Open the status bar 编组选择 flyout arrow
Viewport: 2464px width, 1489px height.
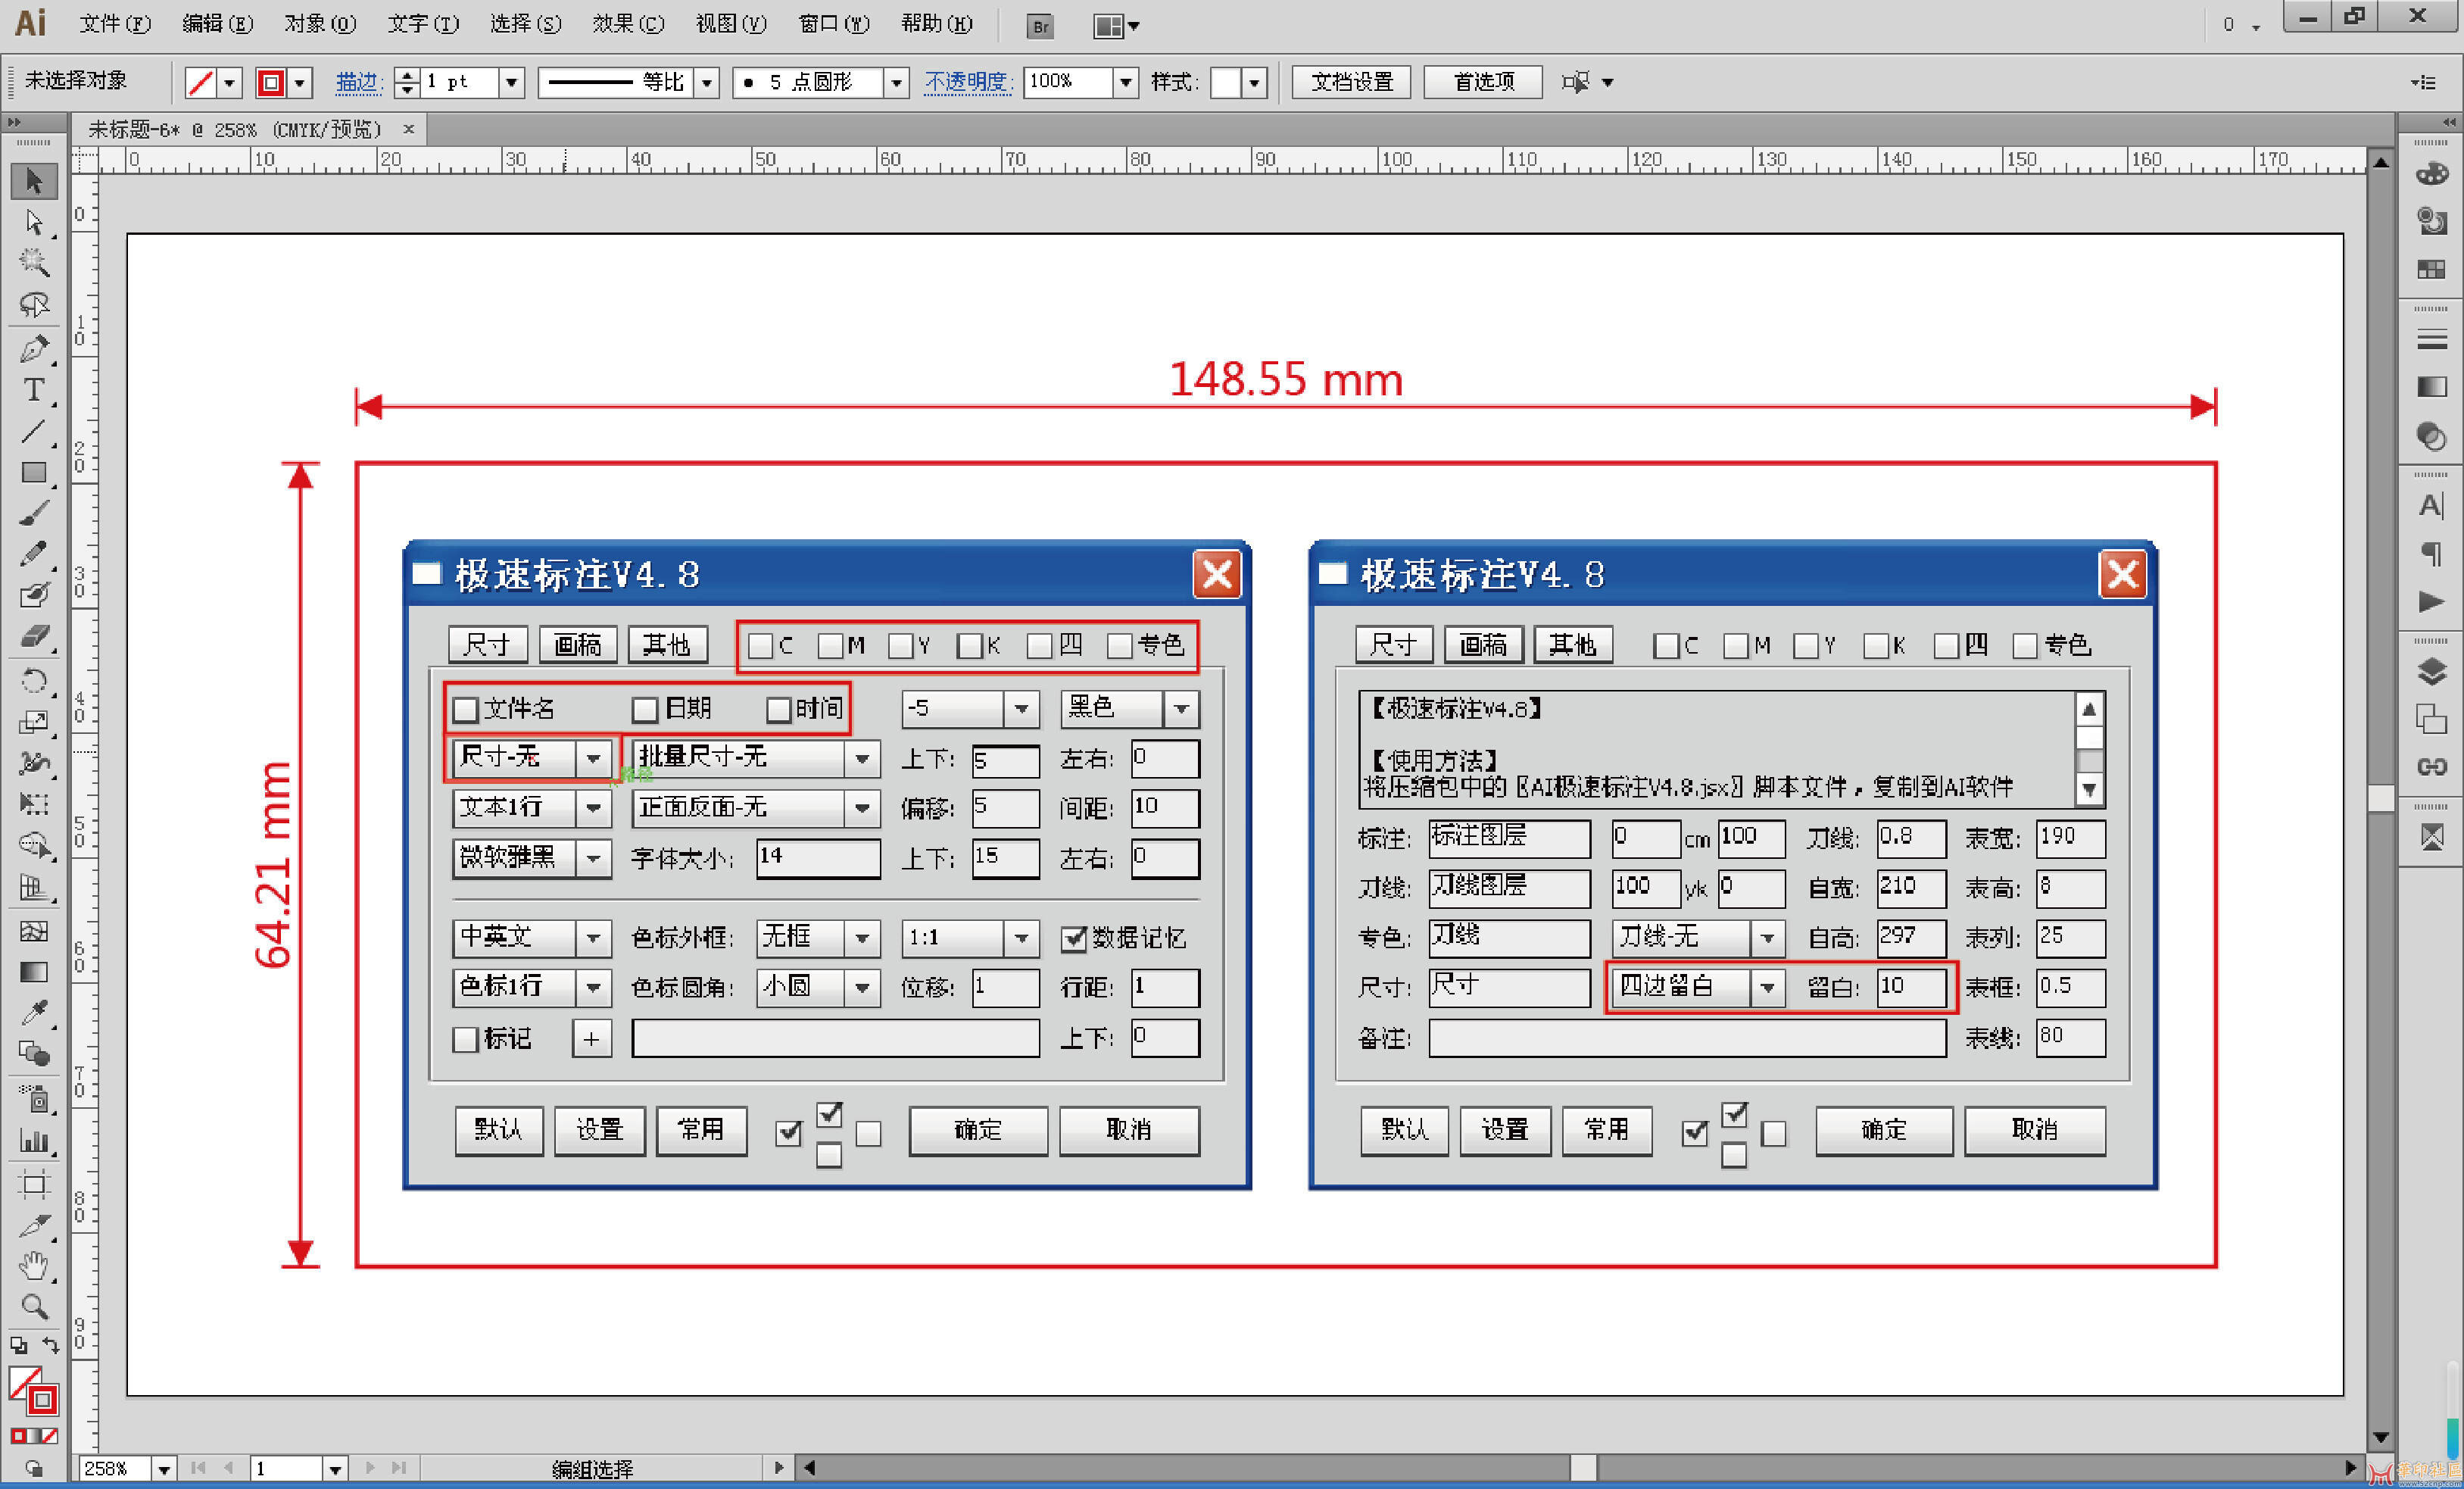click(x=779, y=1468)
